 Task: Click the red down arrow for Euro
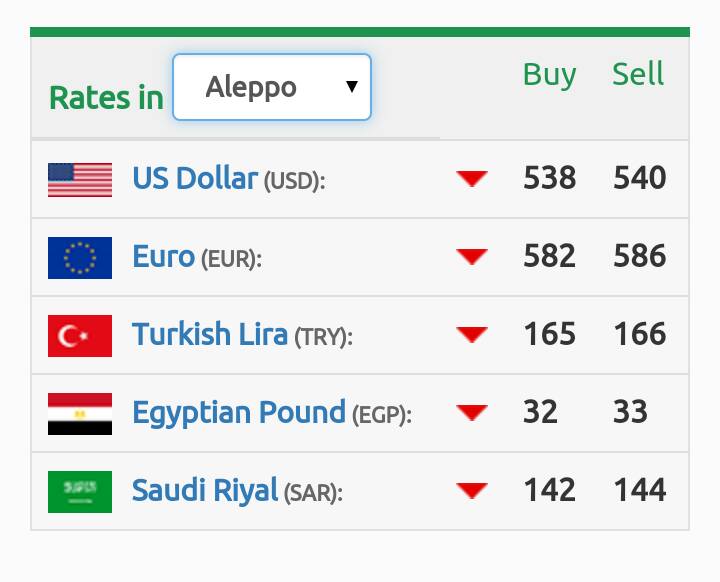(472, 256)
